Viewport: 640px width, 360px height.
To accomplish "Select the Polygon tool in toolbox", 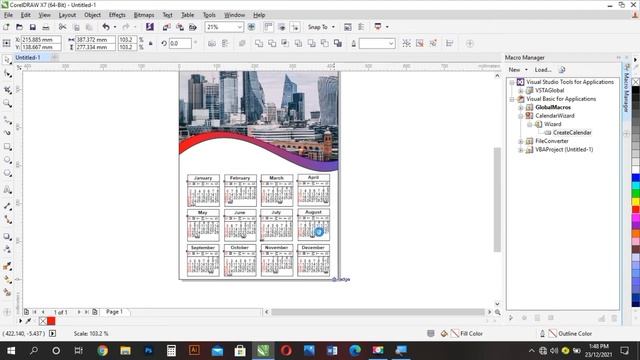I will [x=7, y=173].
